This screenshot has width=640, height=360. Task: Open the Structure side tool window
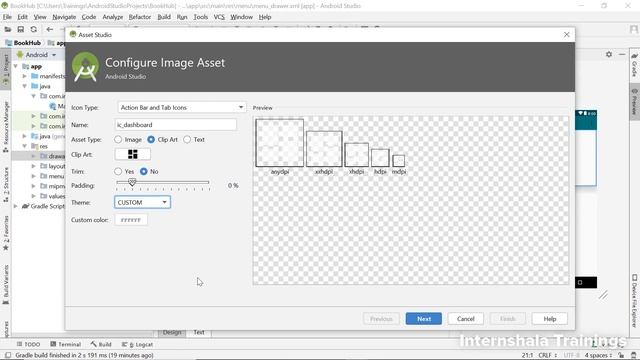point(6,184)
